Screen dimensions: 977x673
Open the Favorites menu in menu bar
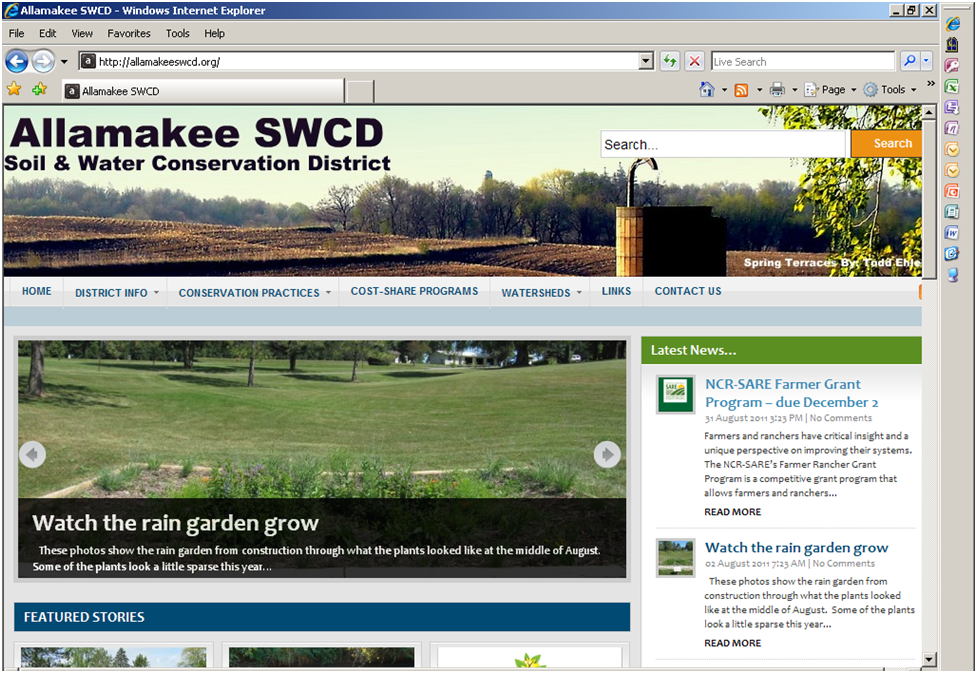coord(129,33)
